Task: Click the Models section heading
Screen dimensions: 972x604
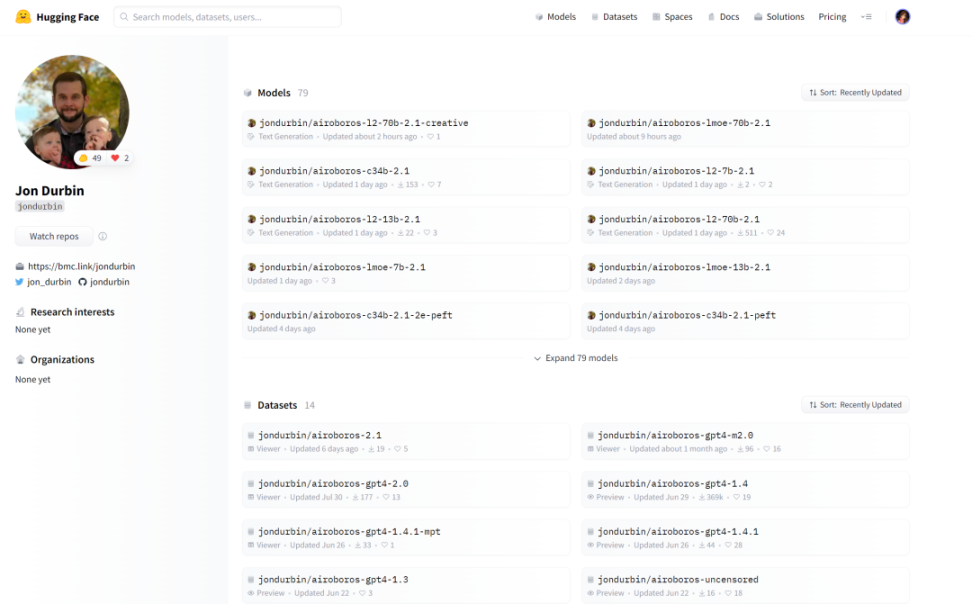Action: point(274,92)
